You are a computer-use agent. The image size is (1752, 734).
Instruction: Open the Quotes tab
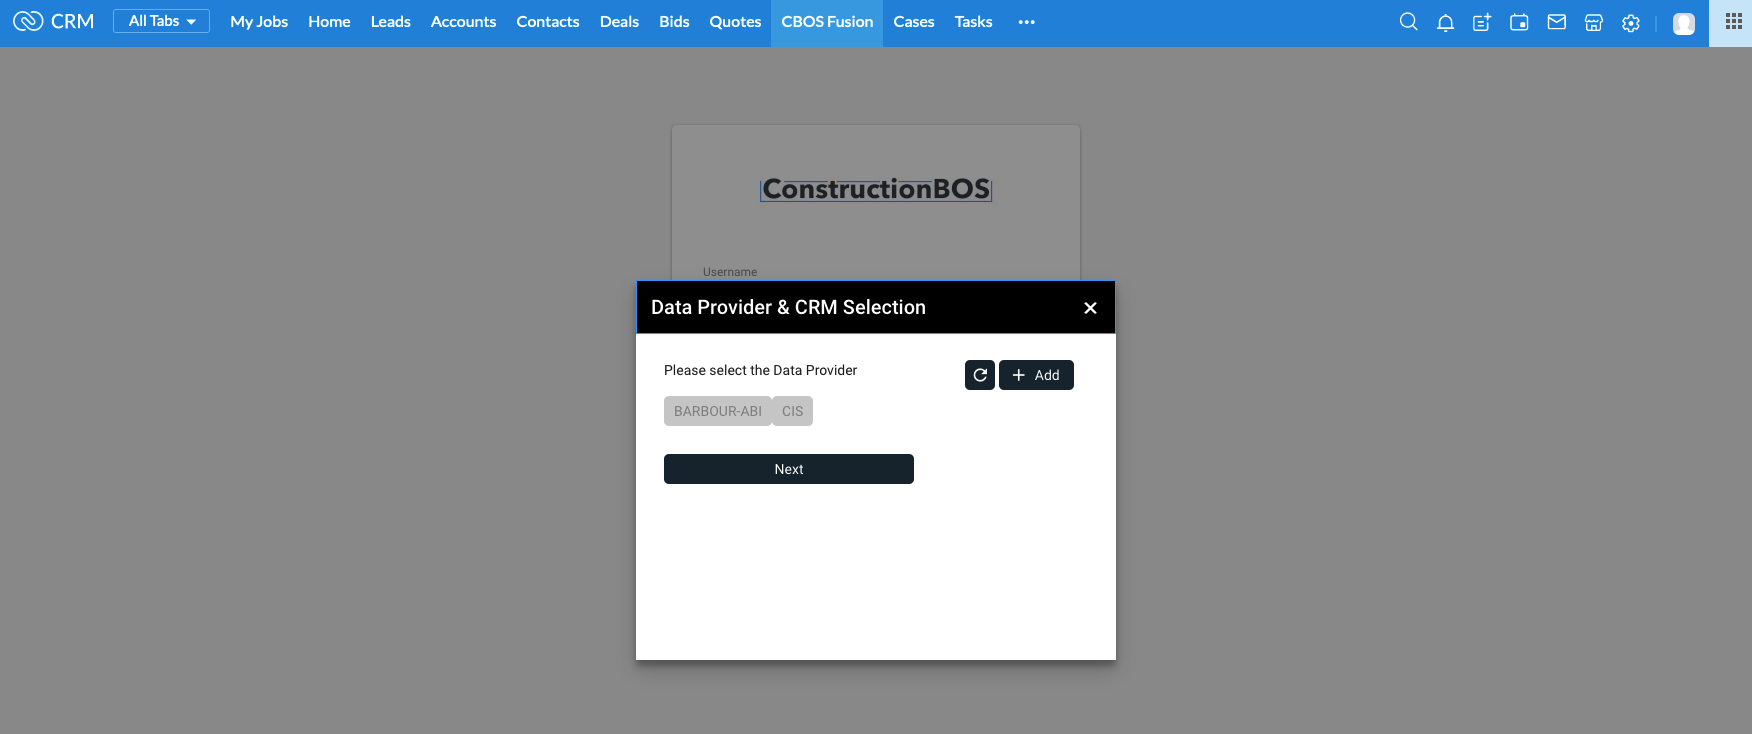tap(735, 21)
